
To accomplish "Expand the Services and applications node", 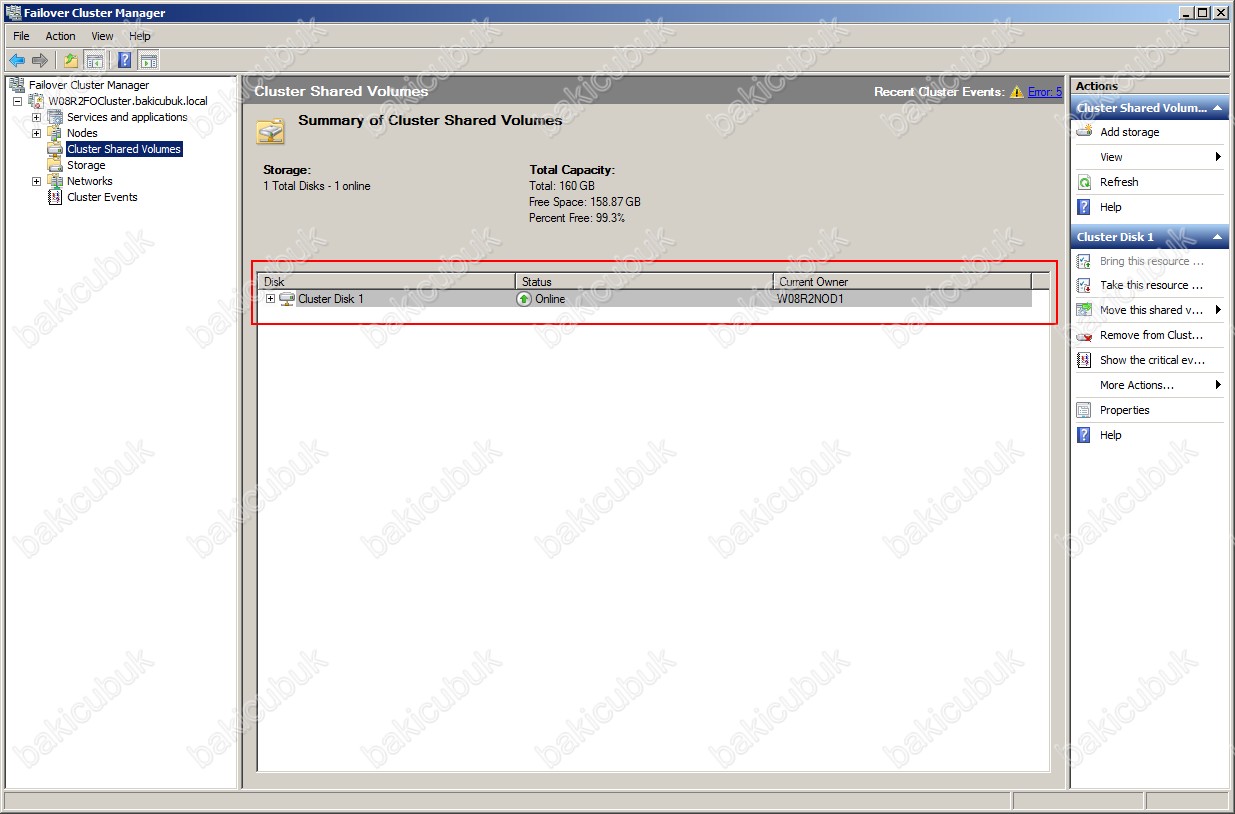I will click(36, 117).
